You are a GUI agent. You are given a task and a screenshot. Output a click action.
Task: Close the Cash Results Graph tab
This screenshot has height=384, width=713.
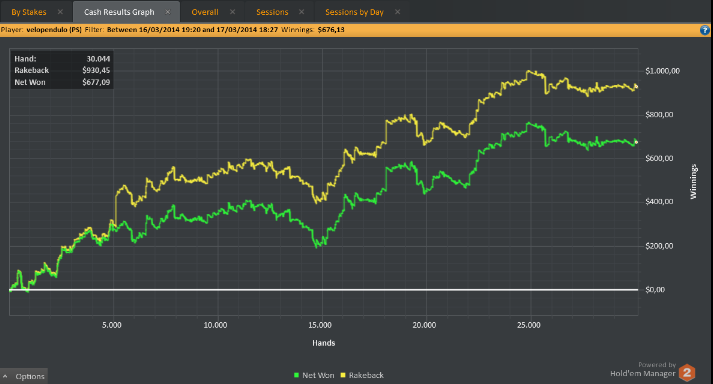pos(168,12)
